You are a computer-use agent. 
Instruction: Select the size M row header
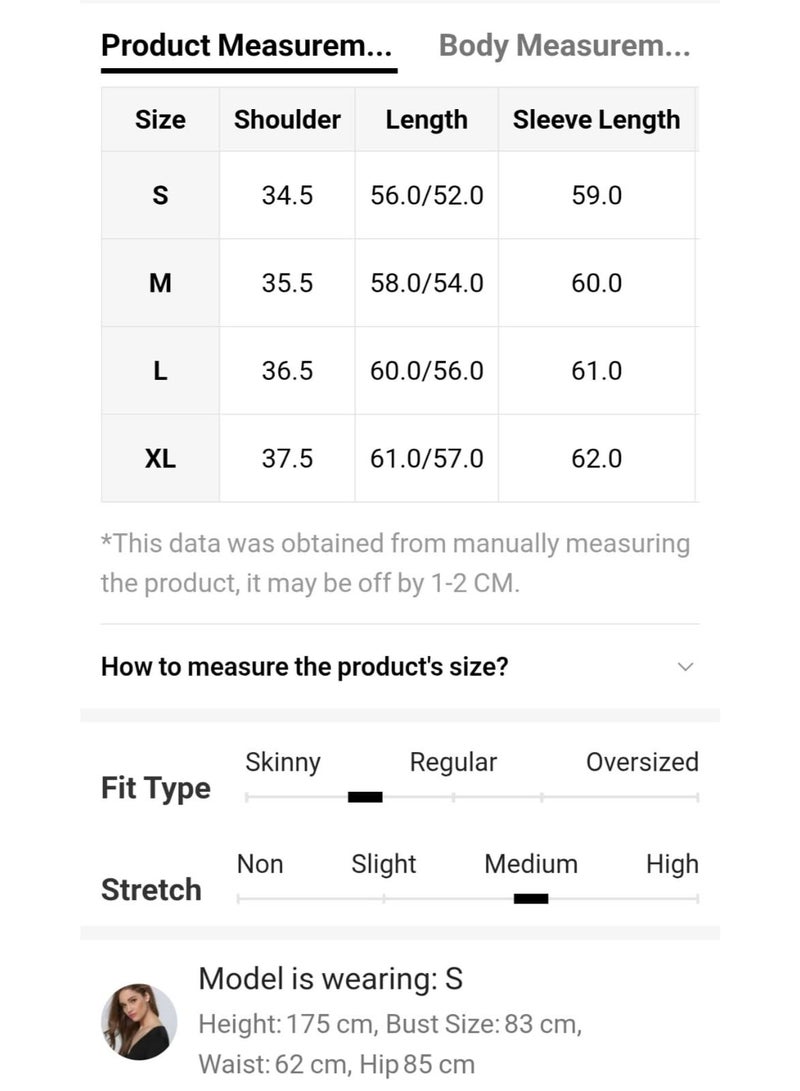tap(160, 283)
